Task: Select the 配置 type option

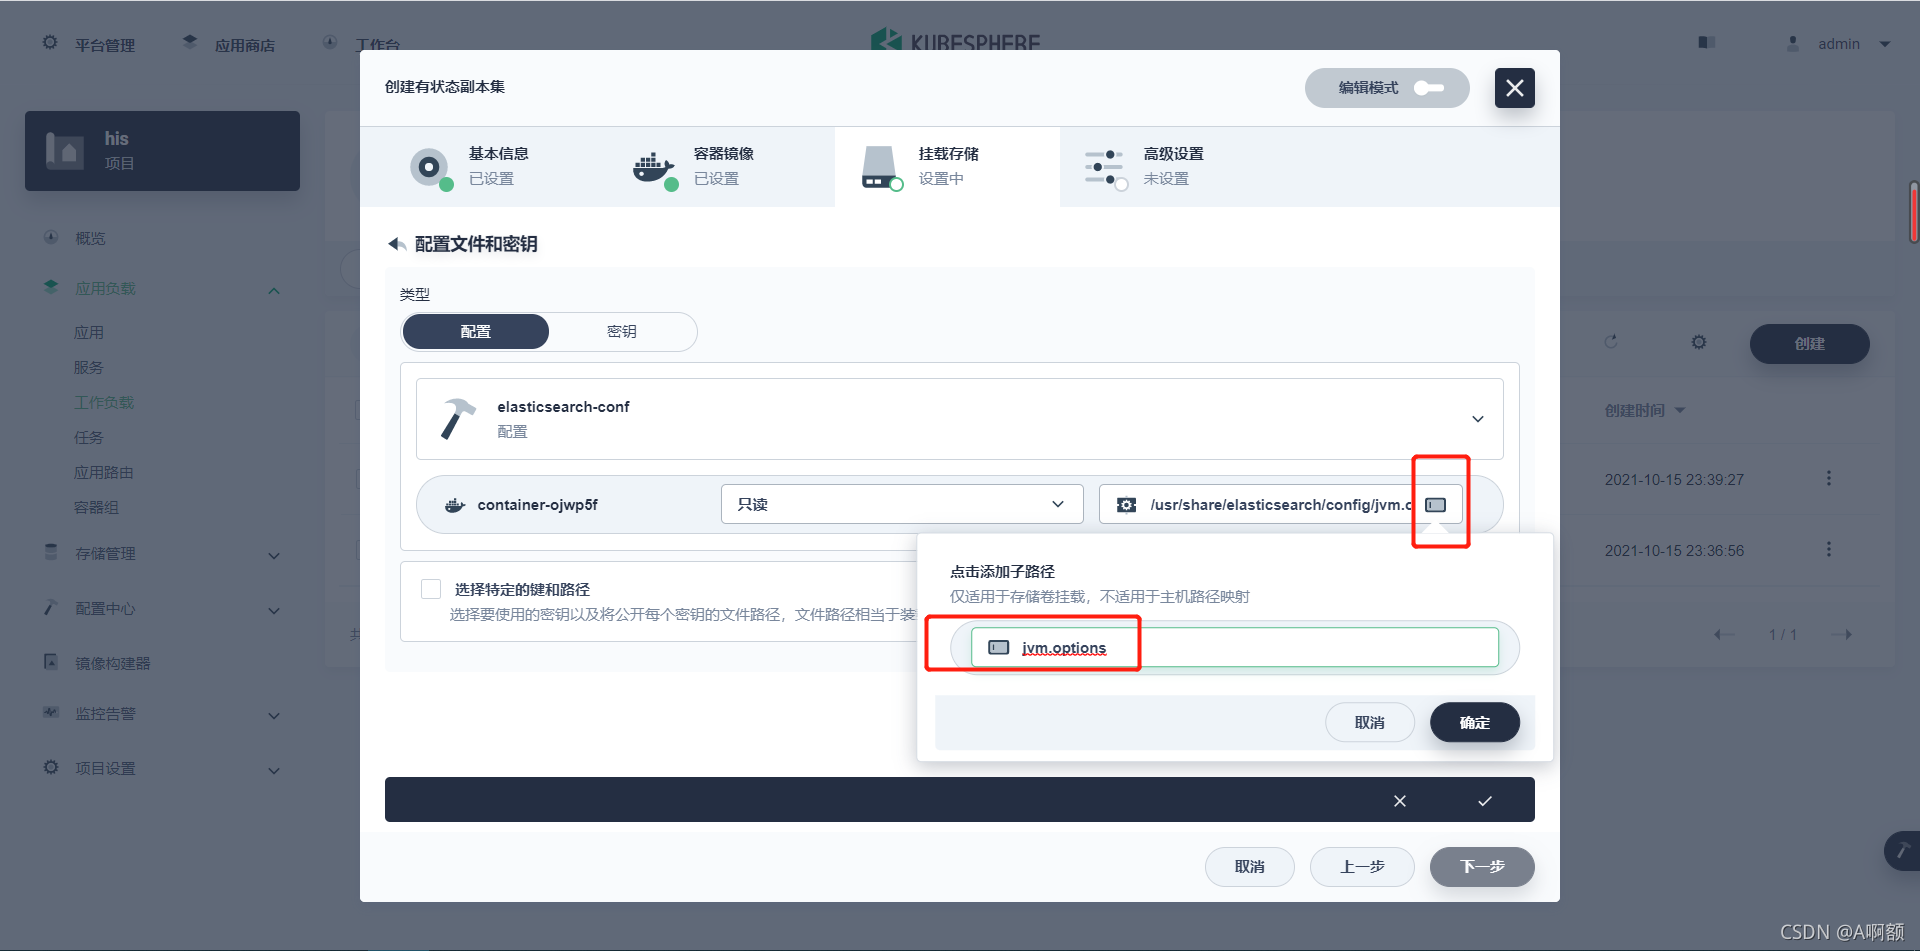Action: point(475,332)
